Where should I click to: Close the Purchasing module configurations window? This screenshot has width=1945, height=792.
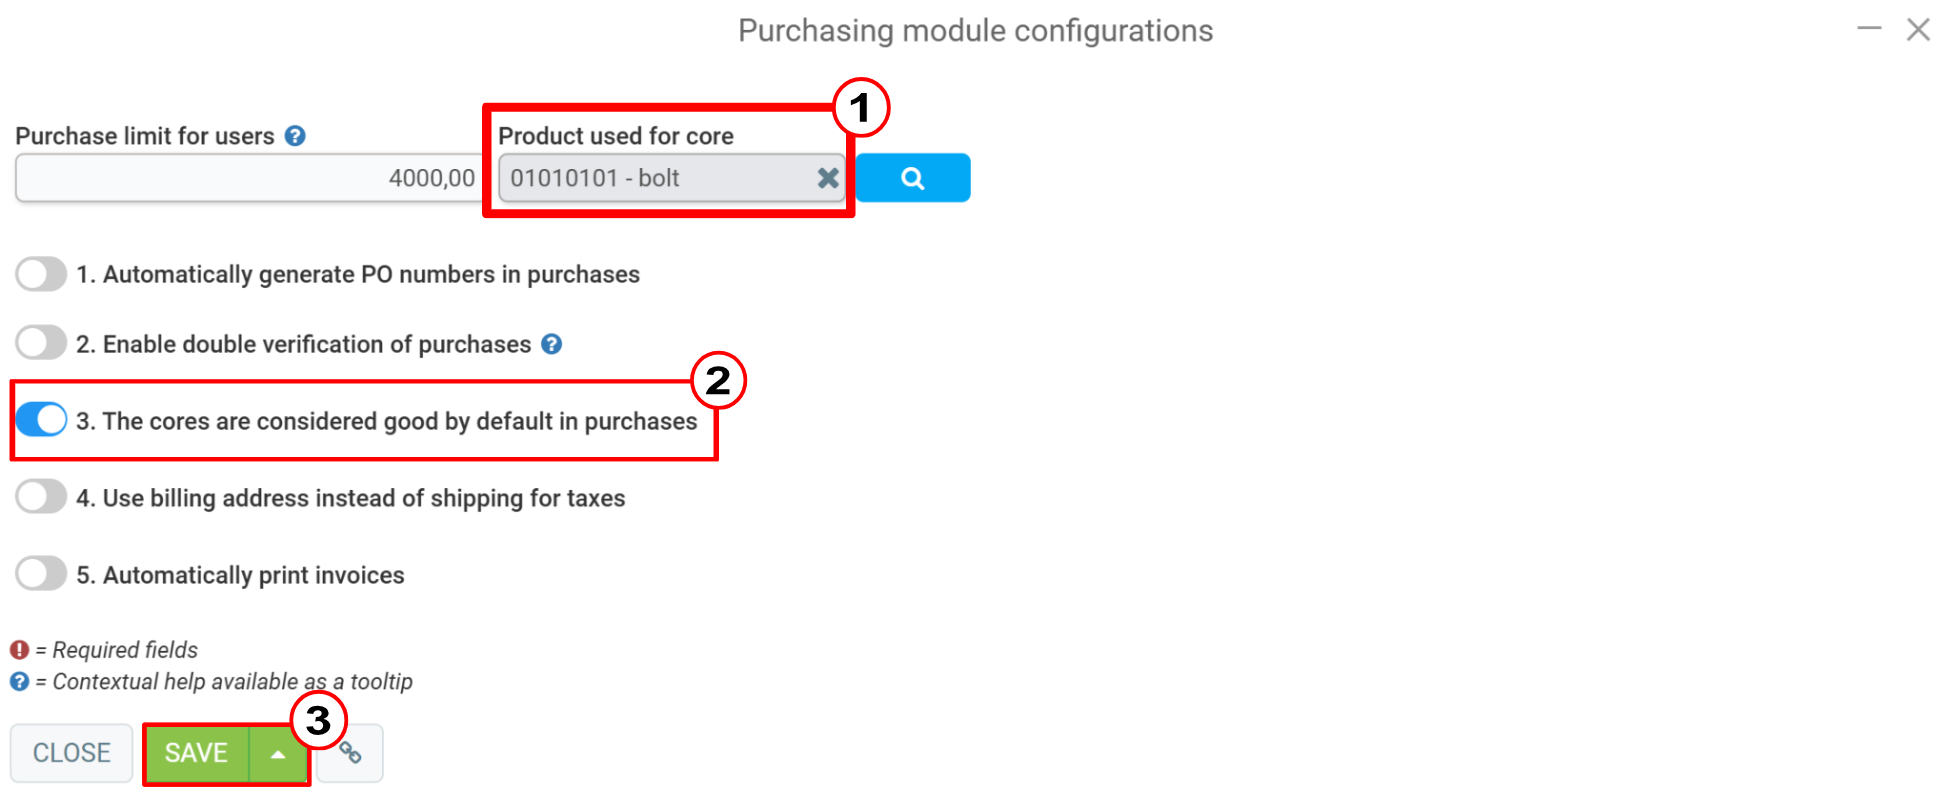click(x=1919, y=29)
